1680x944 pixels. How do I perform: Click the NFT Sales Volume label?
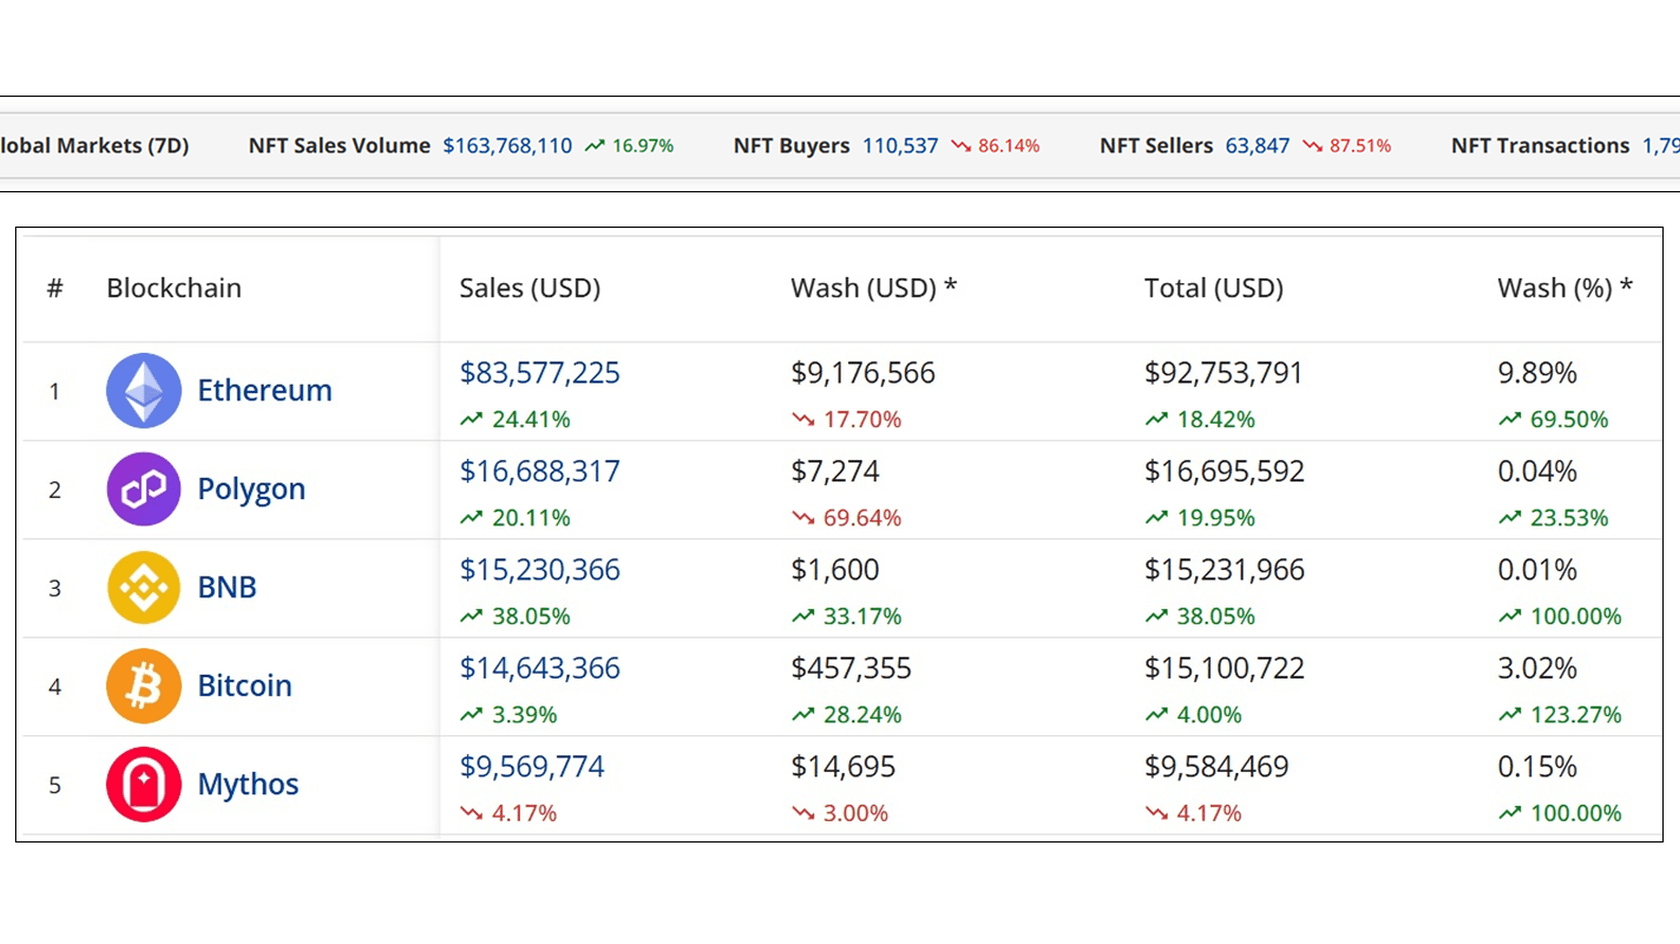click(x=339, y=146)
